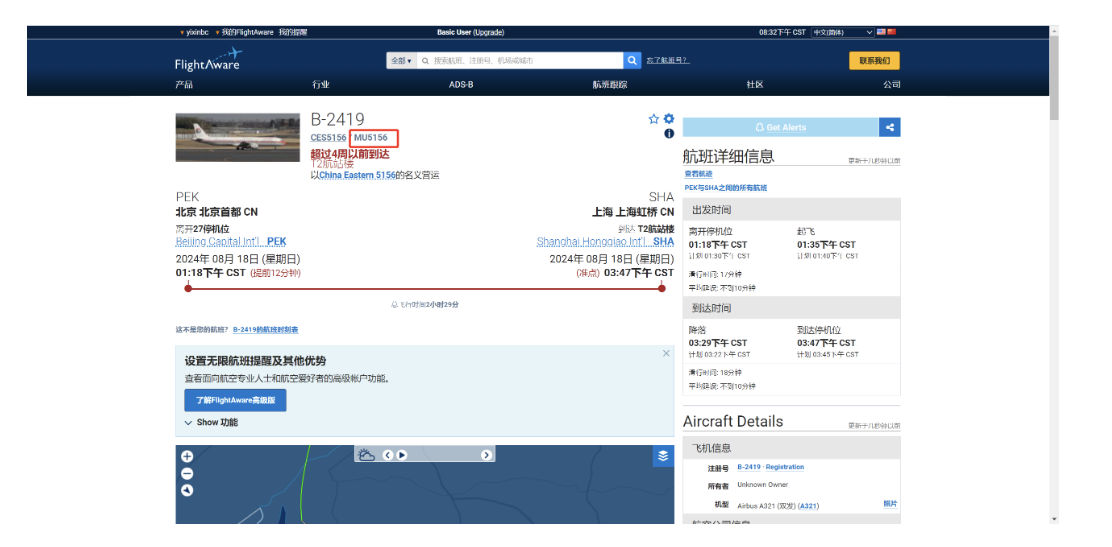
Task: Toggle weather overlay cloud icon on map
Action: click(x=367, y=455)
